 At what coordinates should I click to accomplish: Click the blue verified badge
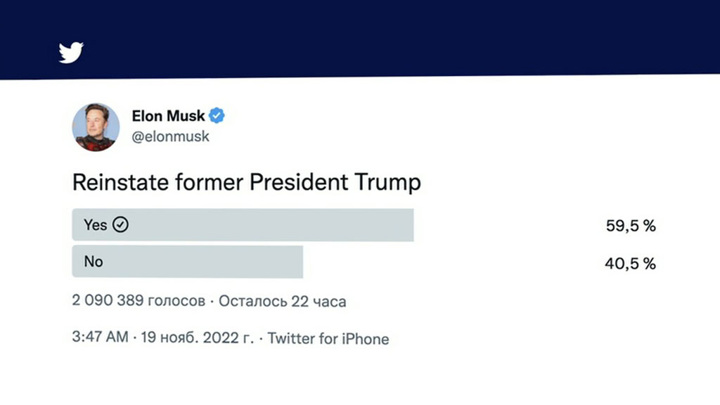(217, 116)
